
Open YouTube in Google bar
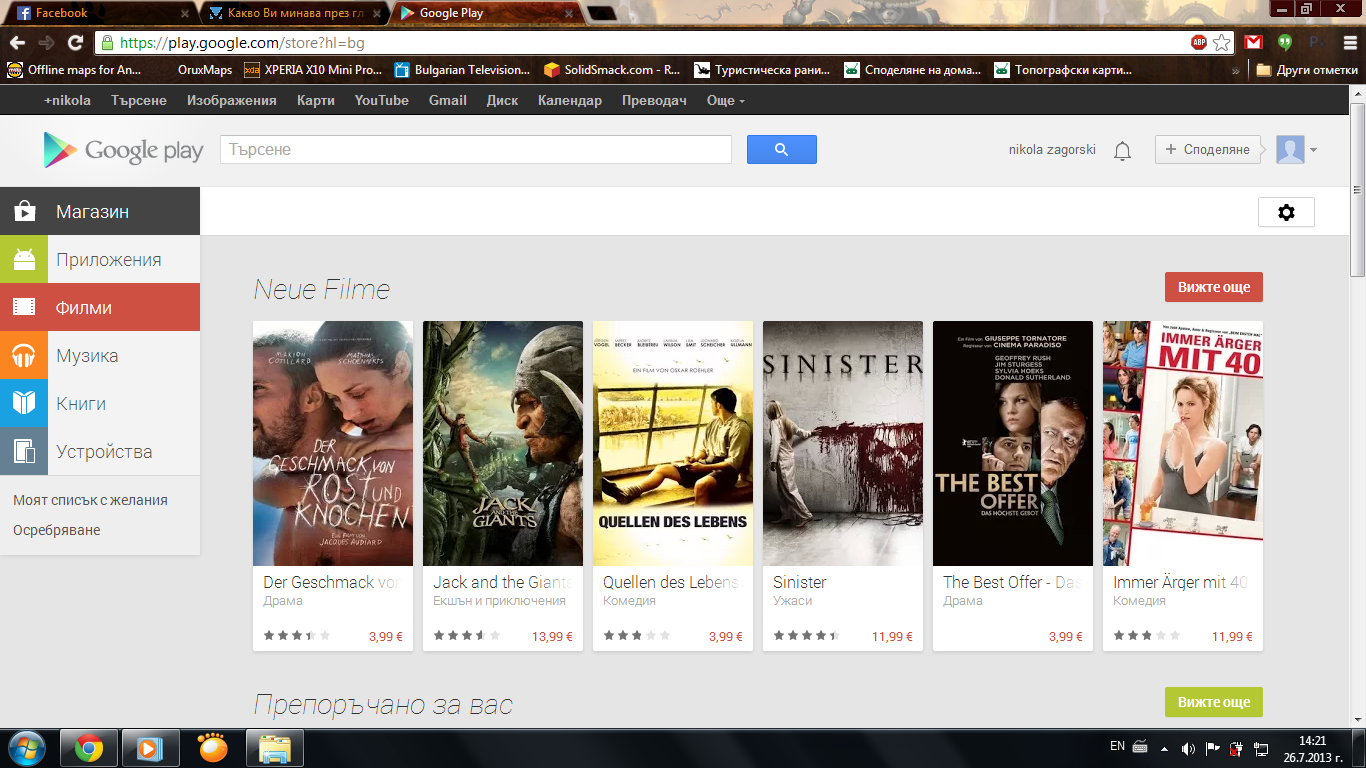point(382,100)
